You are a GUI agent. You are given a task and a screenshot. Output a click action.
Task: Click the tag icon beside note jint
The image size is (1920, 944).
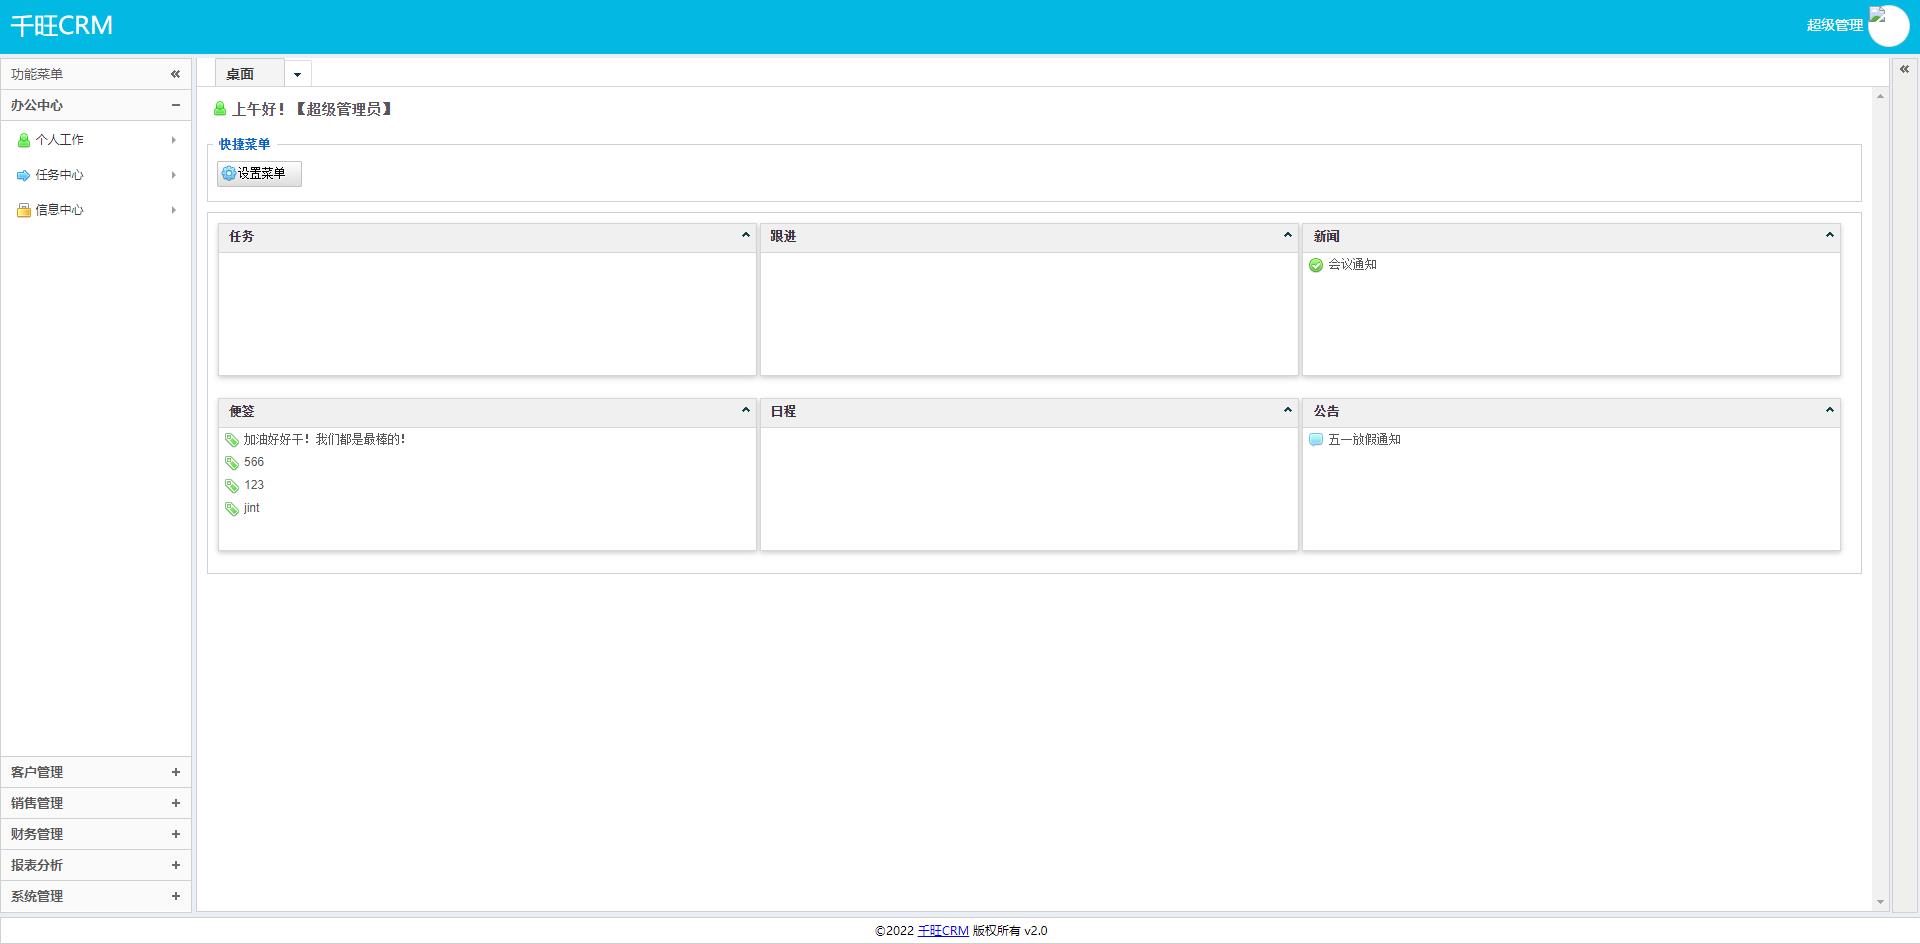click(232, 509)
